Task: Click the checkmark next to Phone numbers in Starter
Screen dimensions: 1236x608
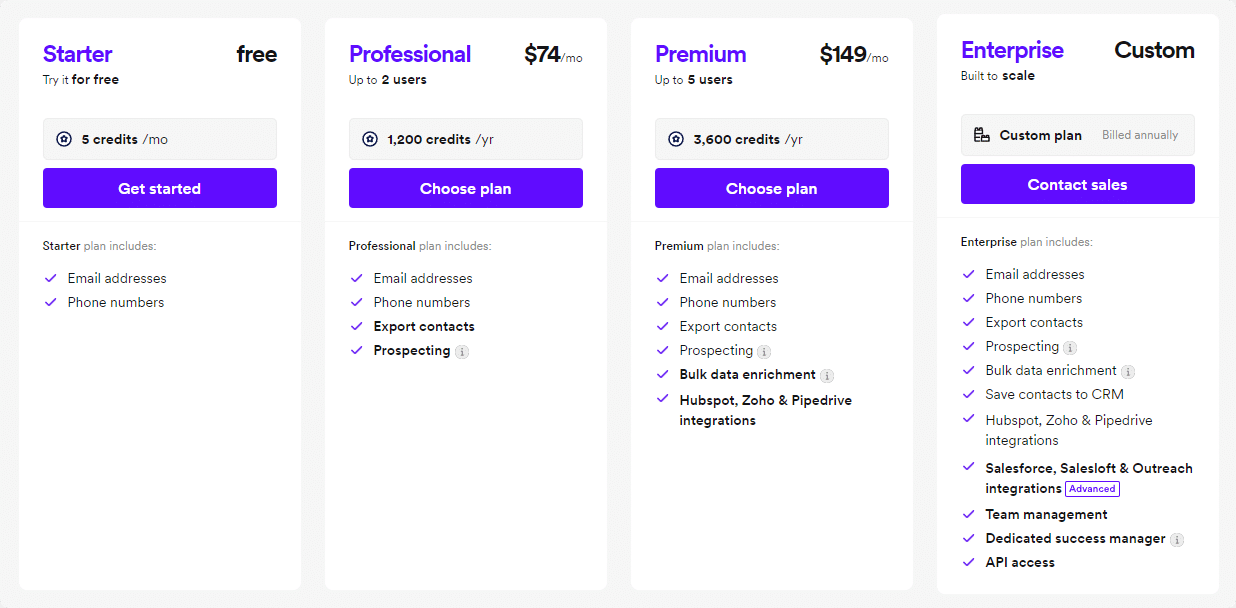Action: [x=51, y=302]
